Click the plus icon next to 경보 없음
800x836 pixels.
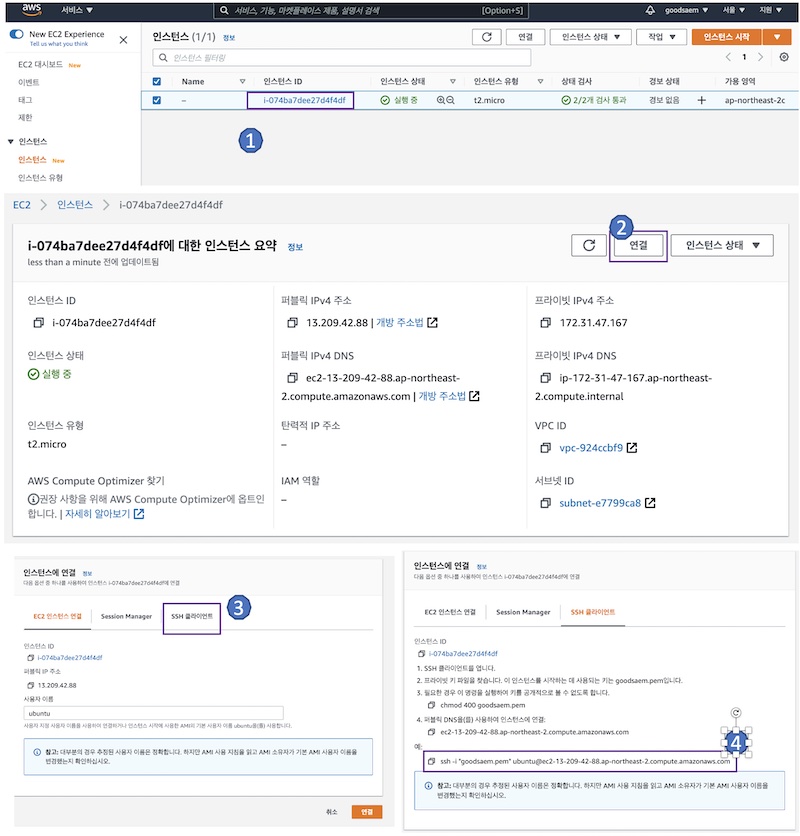[x=701, y=100]
